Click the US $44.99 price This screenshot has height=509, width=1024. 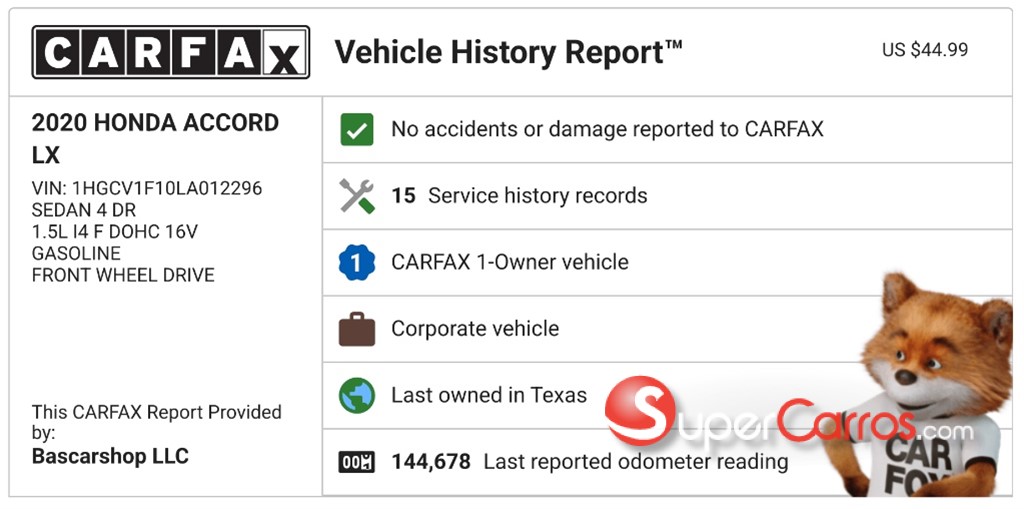[924, 50]
